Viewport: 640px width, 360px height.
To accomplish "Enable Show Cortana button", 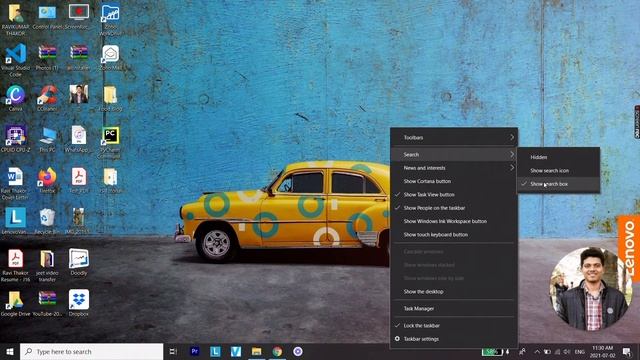I will pos(454,181).
